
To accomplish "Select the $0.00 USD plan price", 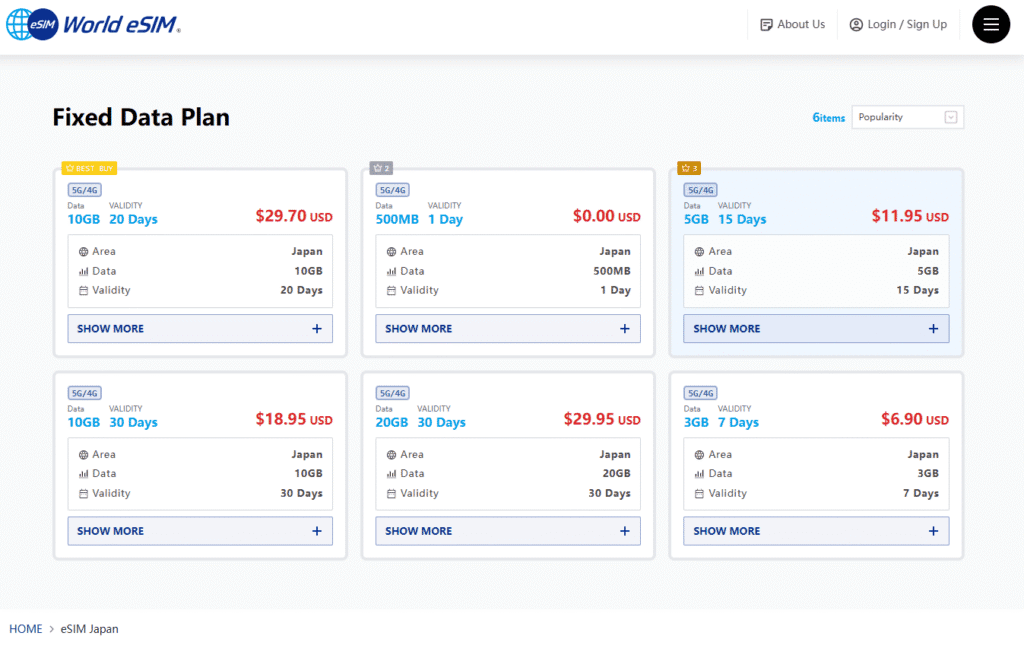I will pos(606,216).
